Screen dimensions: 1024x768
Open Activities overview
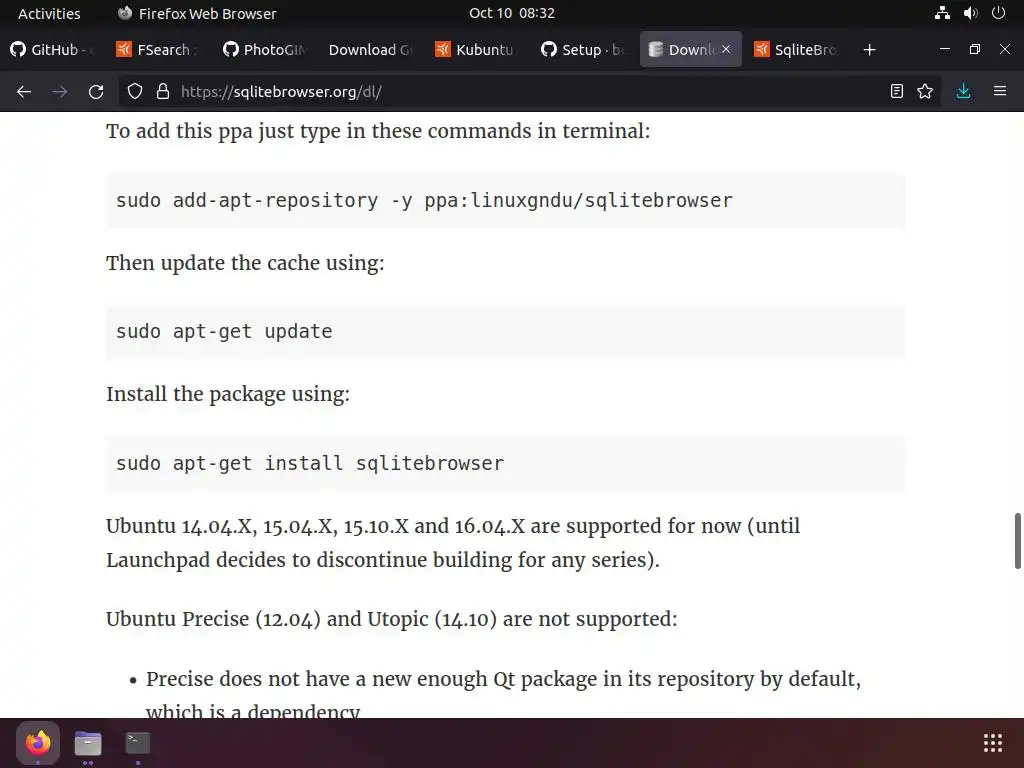click(x=49, y=13)
